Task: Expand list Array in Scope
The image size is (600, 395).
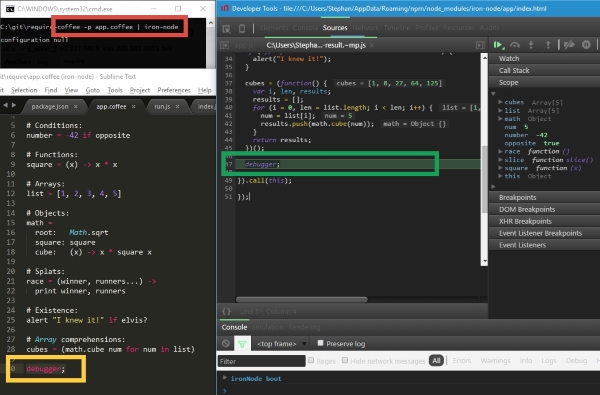Action: [x=500, y=111]
